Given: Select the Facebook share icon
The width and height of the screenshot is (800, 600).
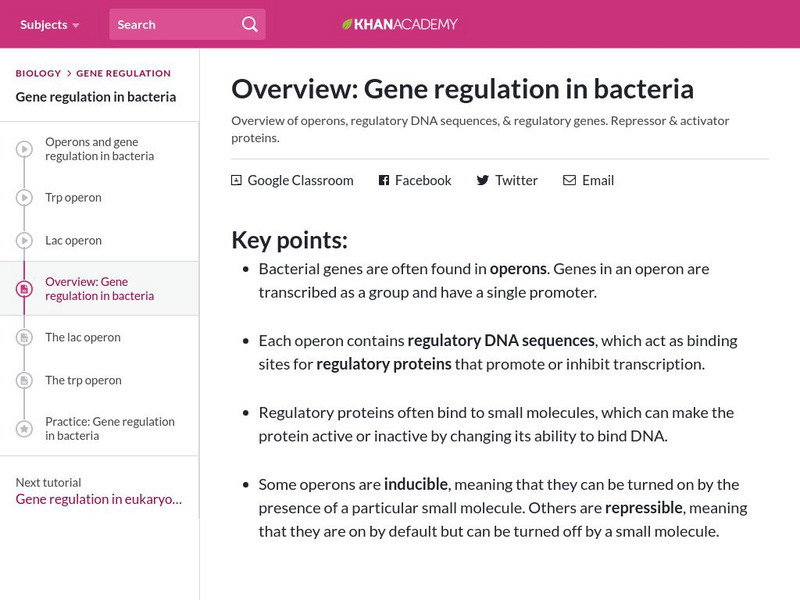Looking at the screenshot, I should pyautogui.click(x=383, y=180).
